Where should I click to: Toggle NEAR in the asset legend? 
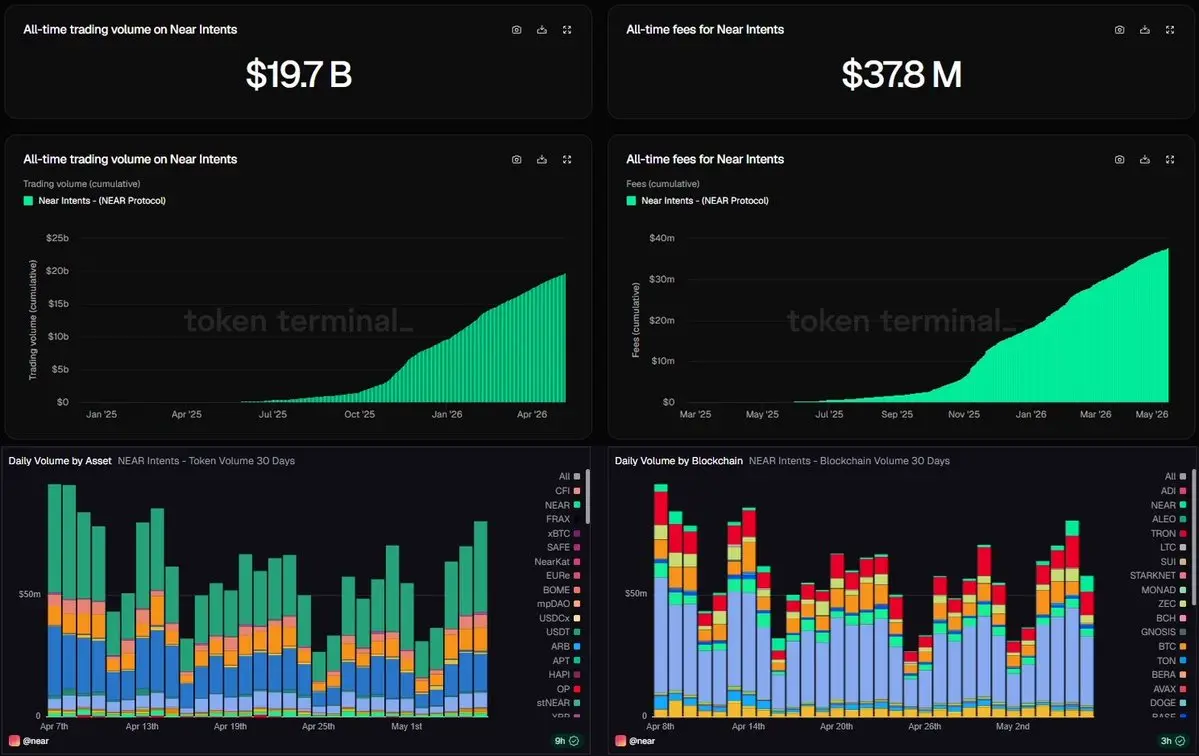[x=562, y=505]
